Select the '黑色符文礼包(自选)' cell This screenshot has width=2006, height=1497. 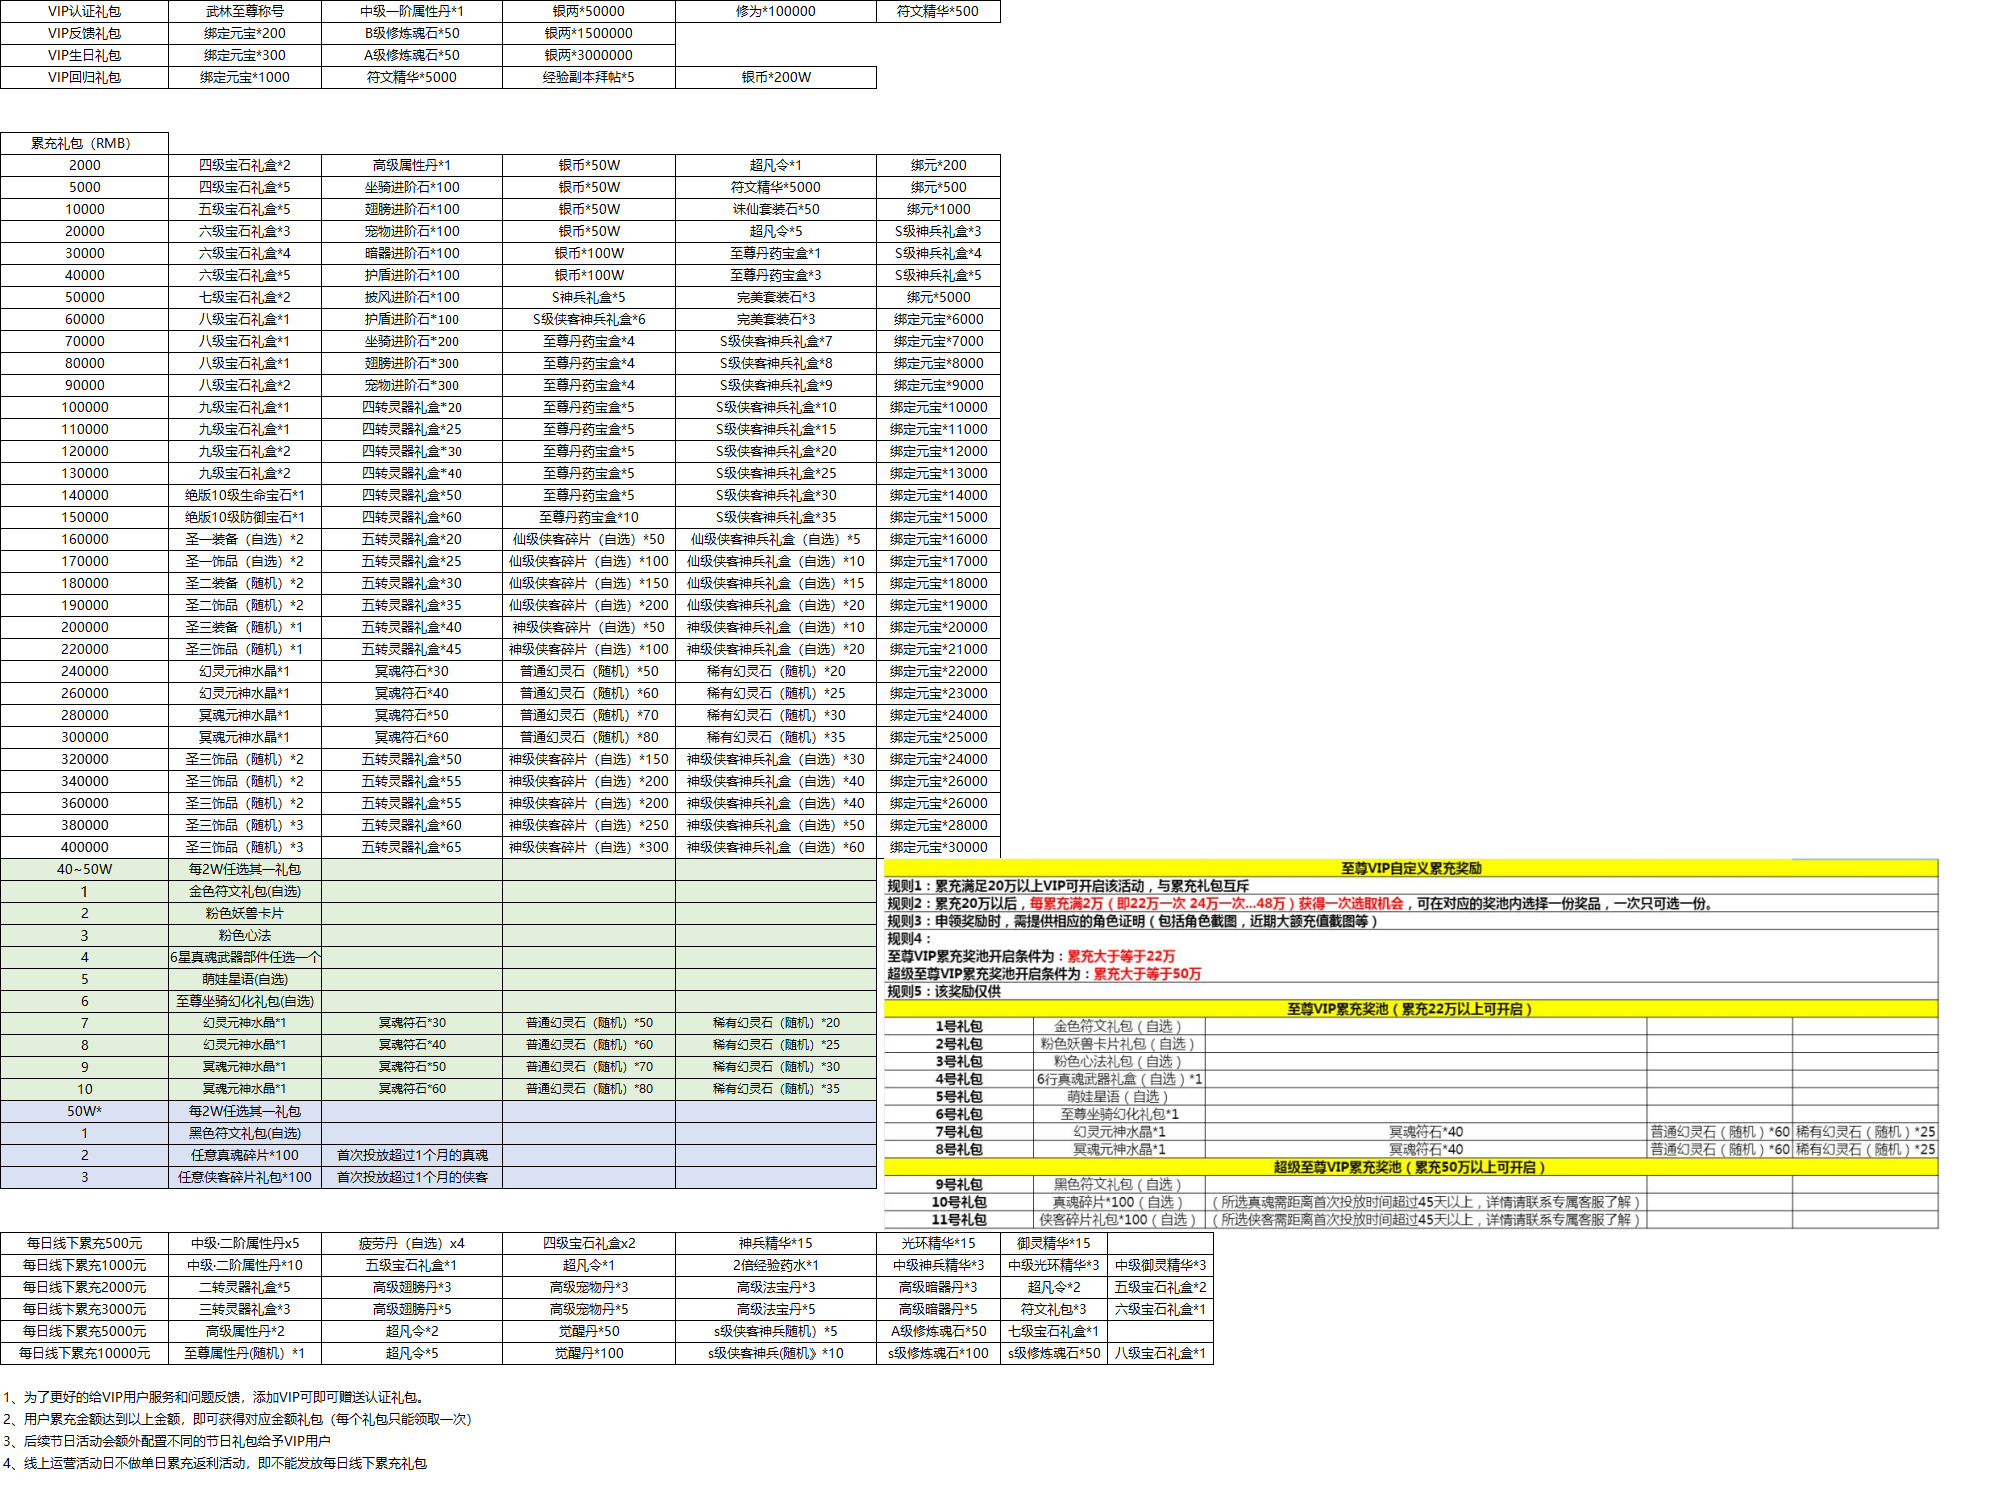click(245, 1133)
